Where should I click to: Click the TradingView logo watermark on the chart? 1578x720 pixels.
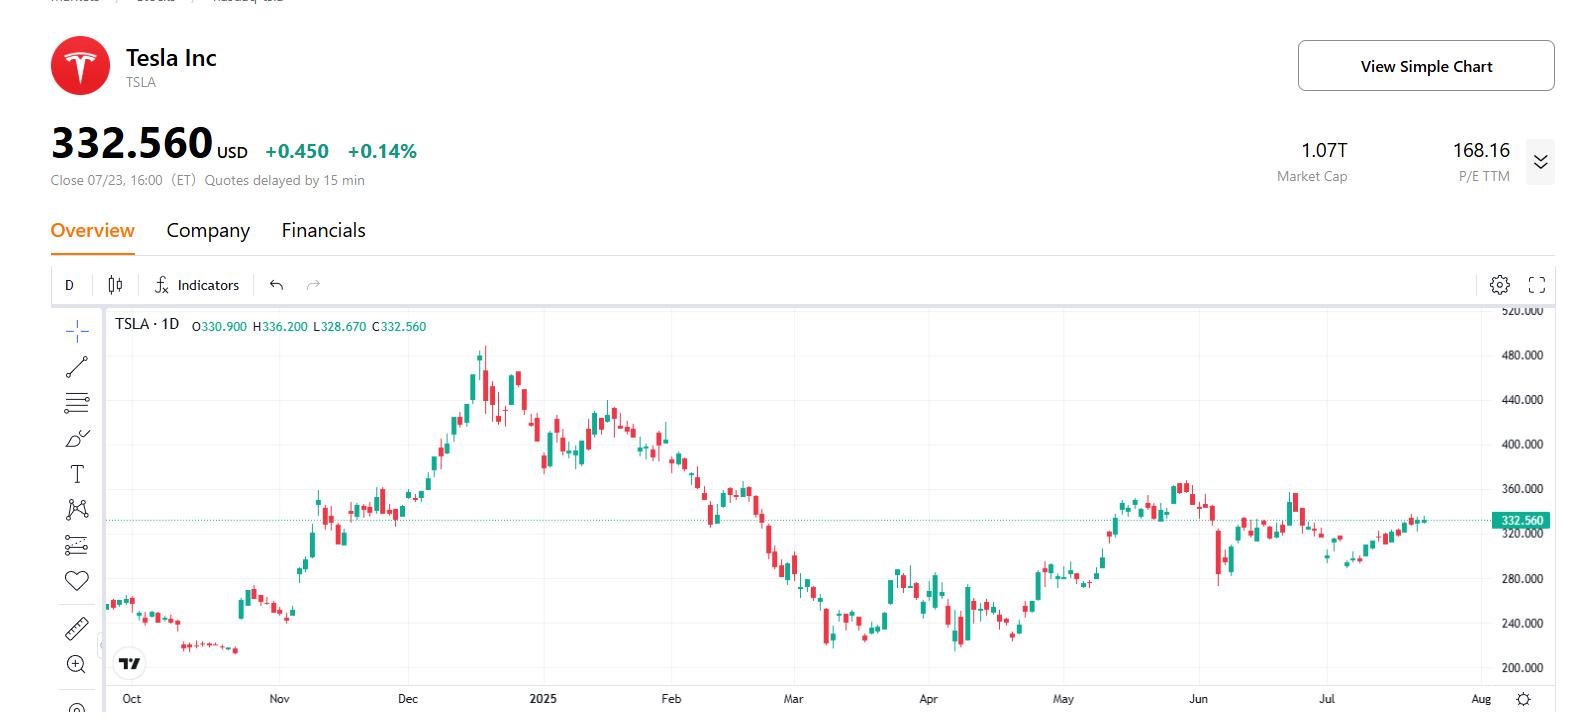(x=128, y=662)
